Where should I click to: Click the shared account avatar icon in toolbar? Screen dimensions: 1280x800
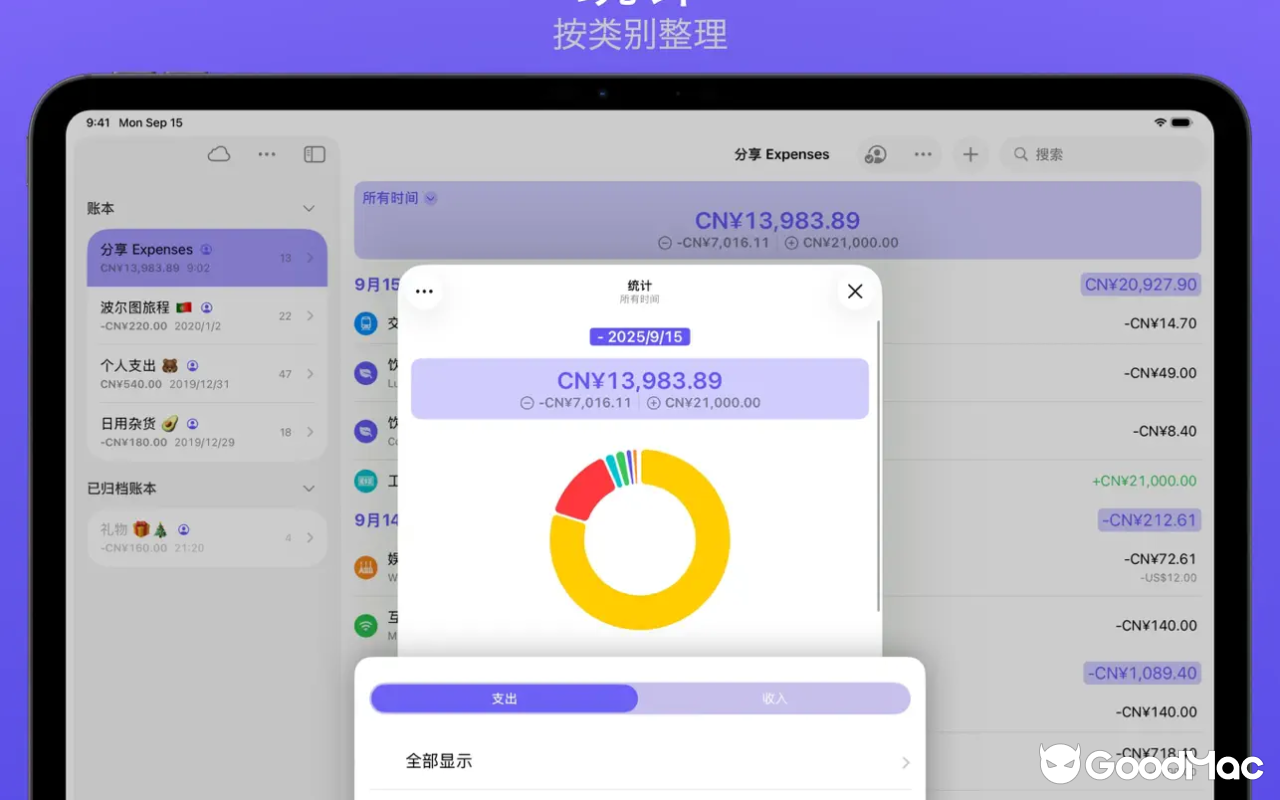point(875,154)
